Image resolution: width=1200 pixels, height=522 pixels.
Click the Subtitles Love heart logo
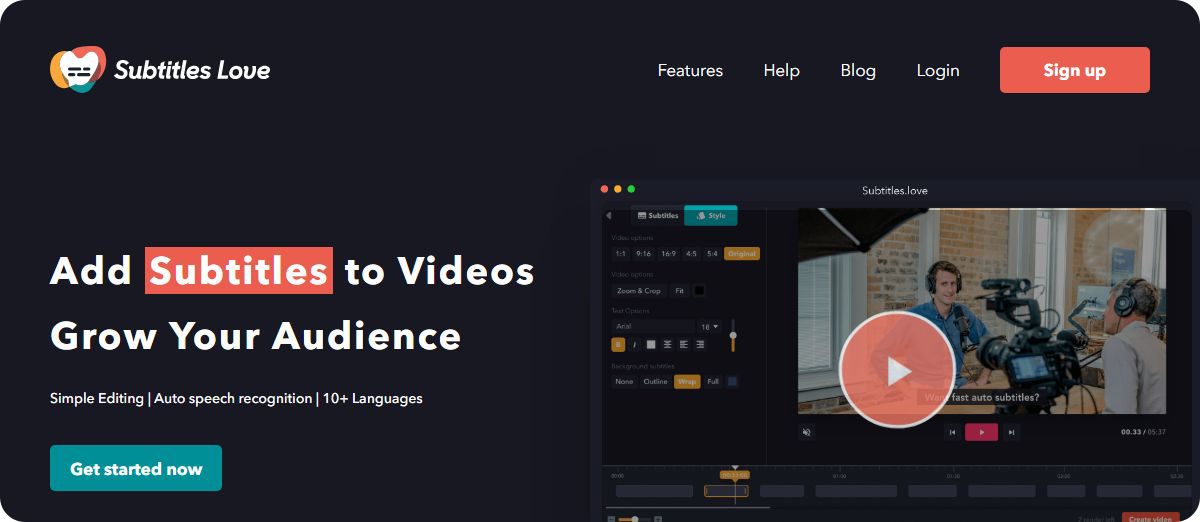click(x=78, y=70)
